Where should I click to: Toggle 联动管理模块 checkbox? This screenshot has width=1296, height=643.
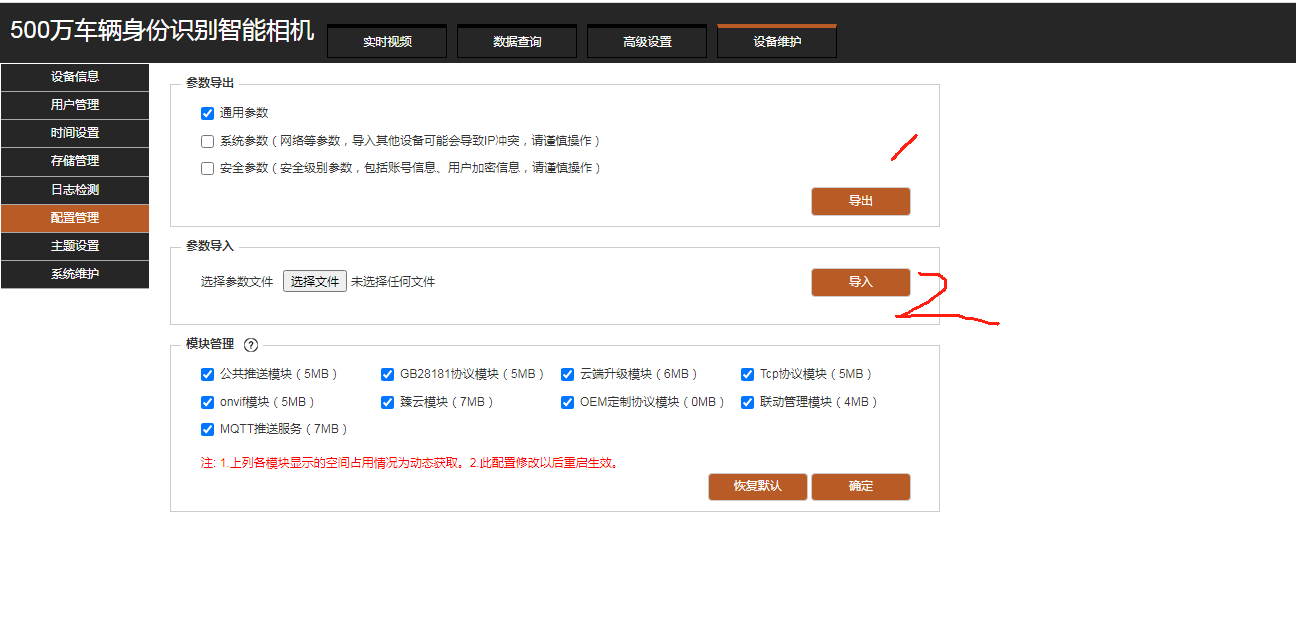[x=748, y=402]
